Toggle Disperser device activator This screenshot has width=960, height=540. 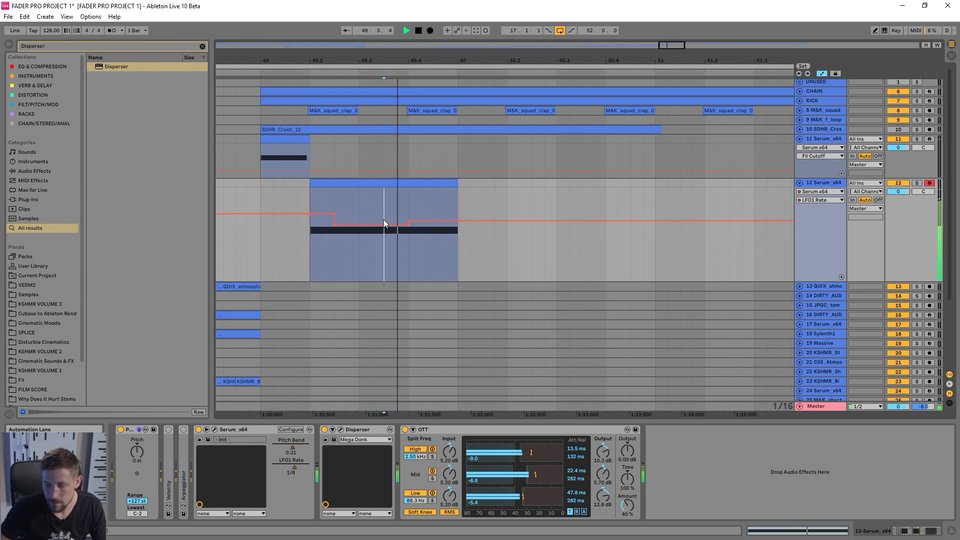click(324, 430)
